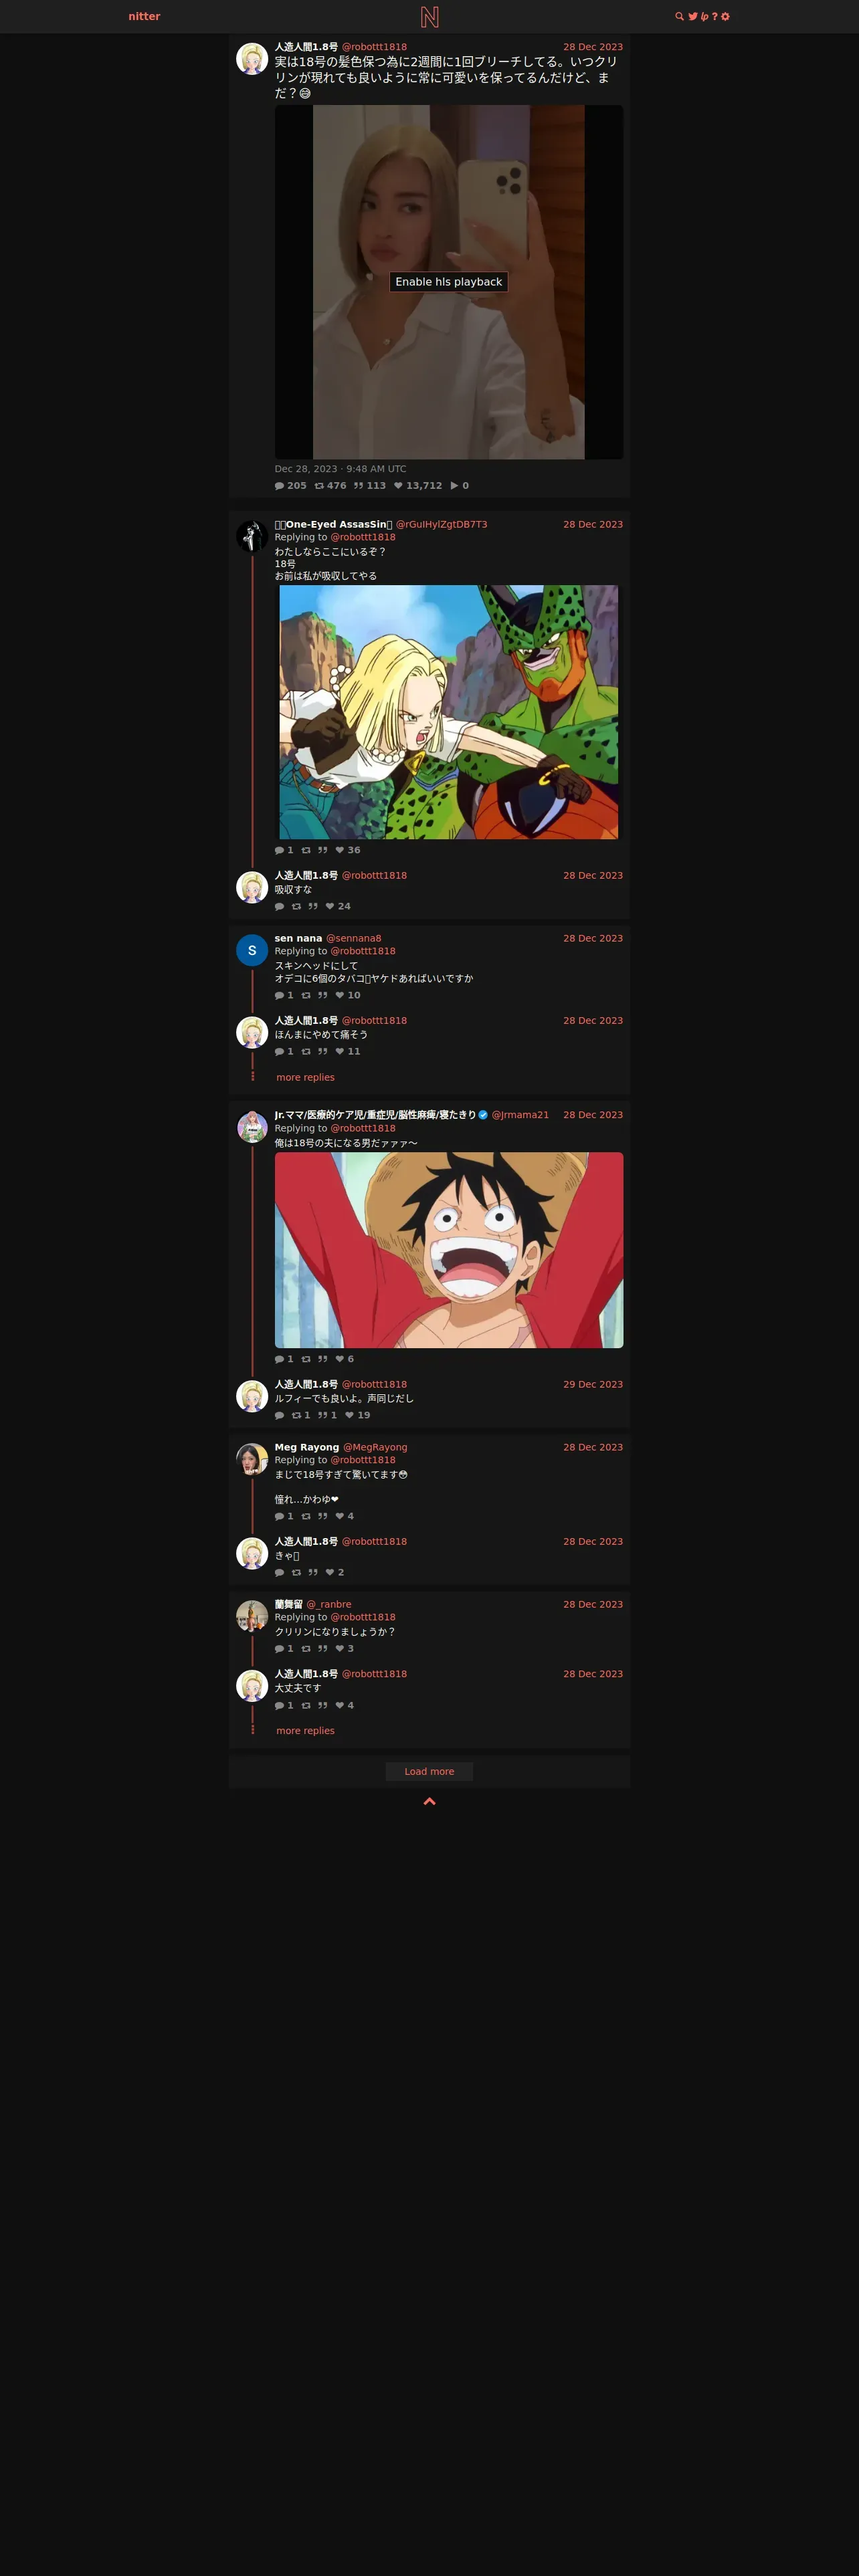This screenshot has height=2576, width=859.
Task: Enable hls playback on the video
Action: [449, 282]
